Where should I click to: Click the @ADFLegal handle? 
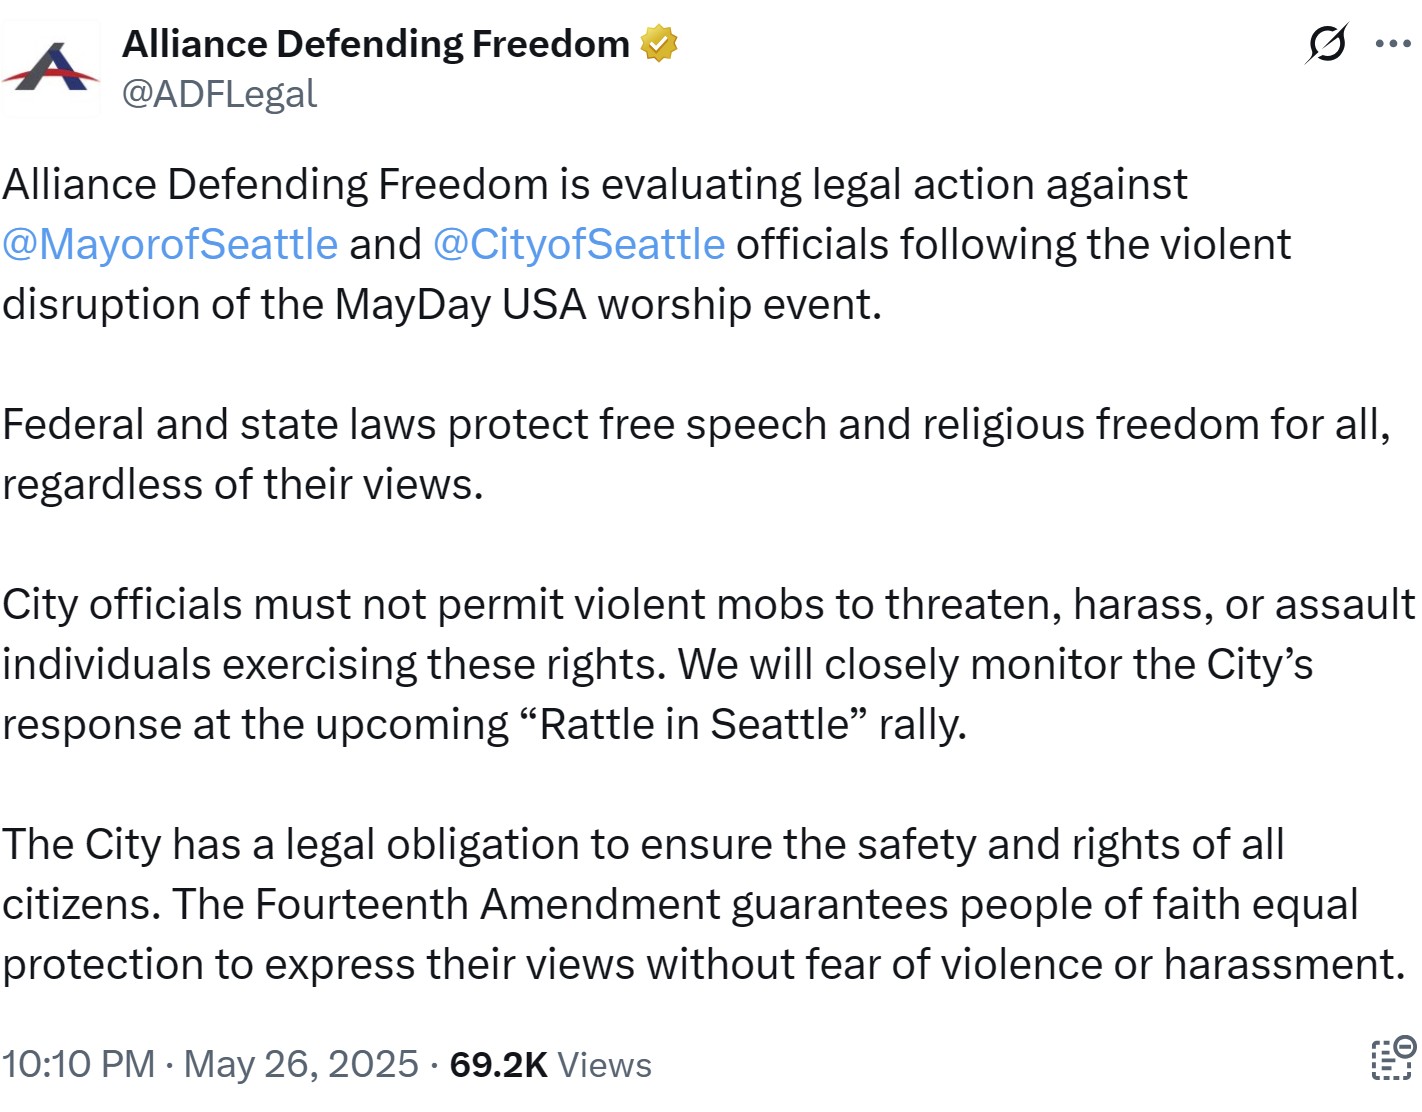tap(219, 94)
